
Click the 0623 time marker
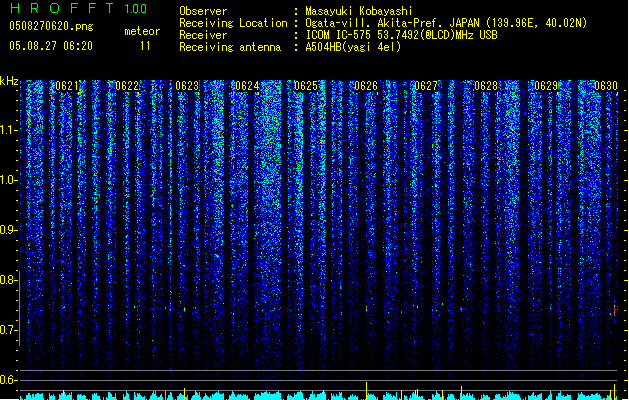[x=187, y=86]
